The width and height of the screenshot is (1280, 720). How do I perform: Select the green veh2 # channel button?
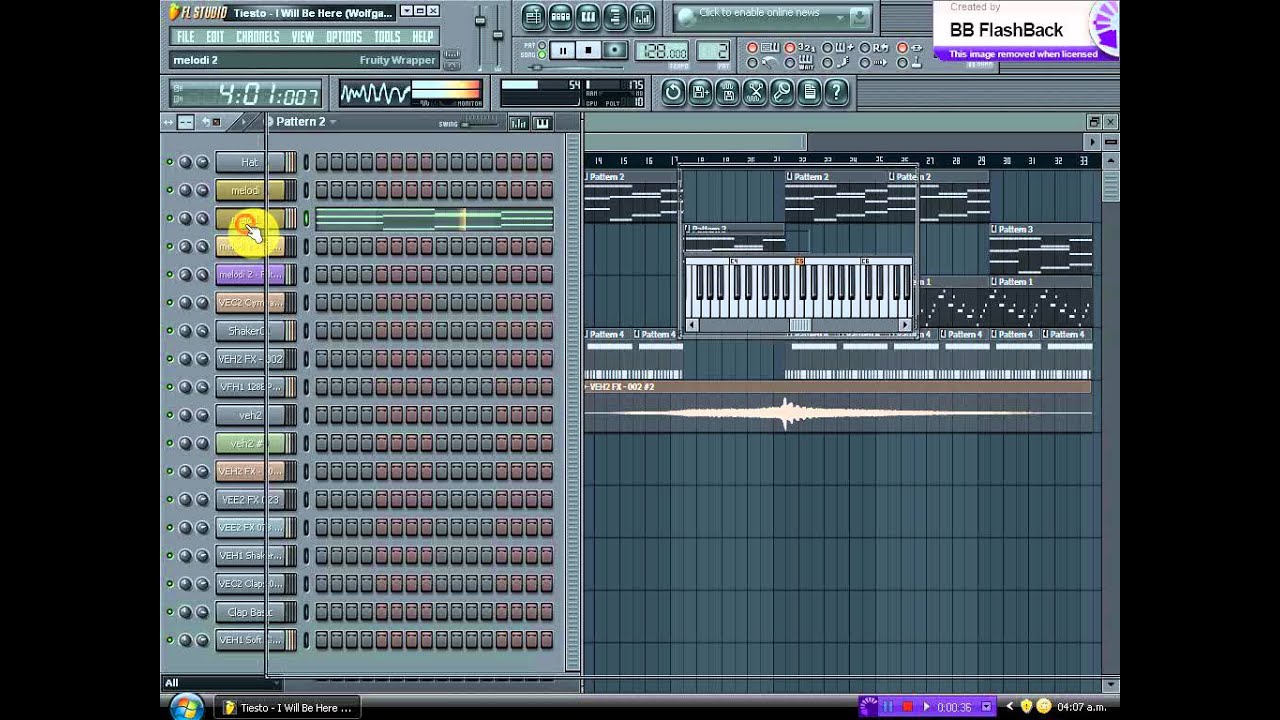coord(249,443)
